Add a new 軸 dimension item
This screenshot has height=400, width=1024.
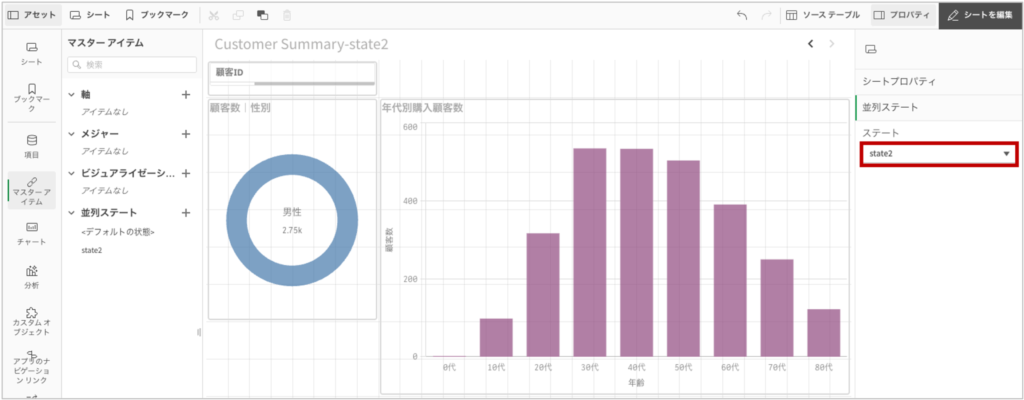click(185, 94)
